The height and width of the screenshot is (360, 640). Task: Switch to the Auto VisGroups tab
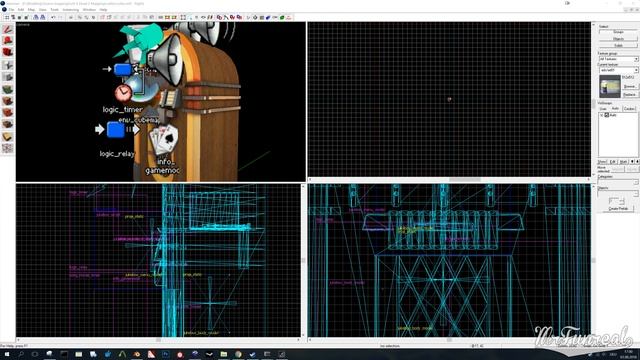point(616,109)
